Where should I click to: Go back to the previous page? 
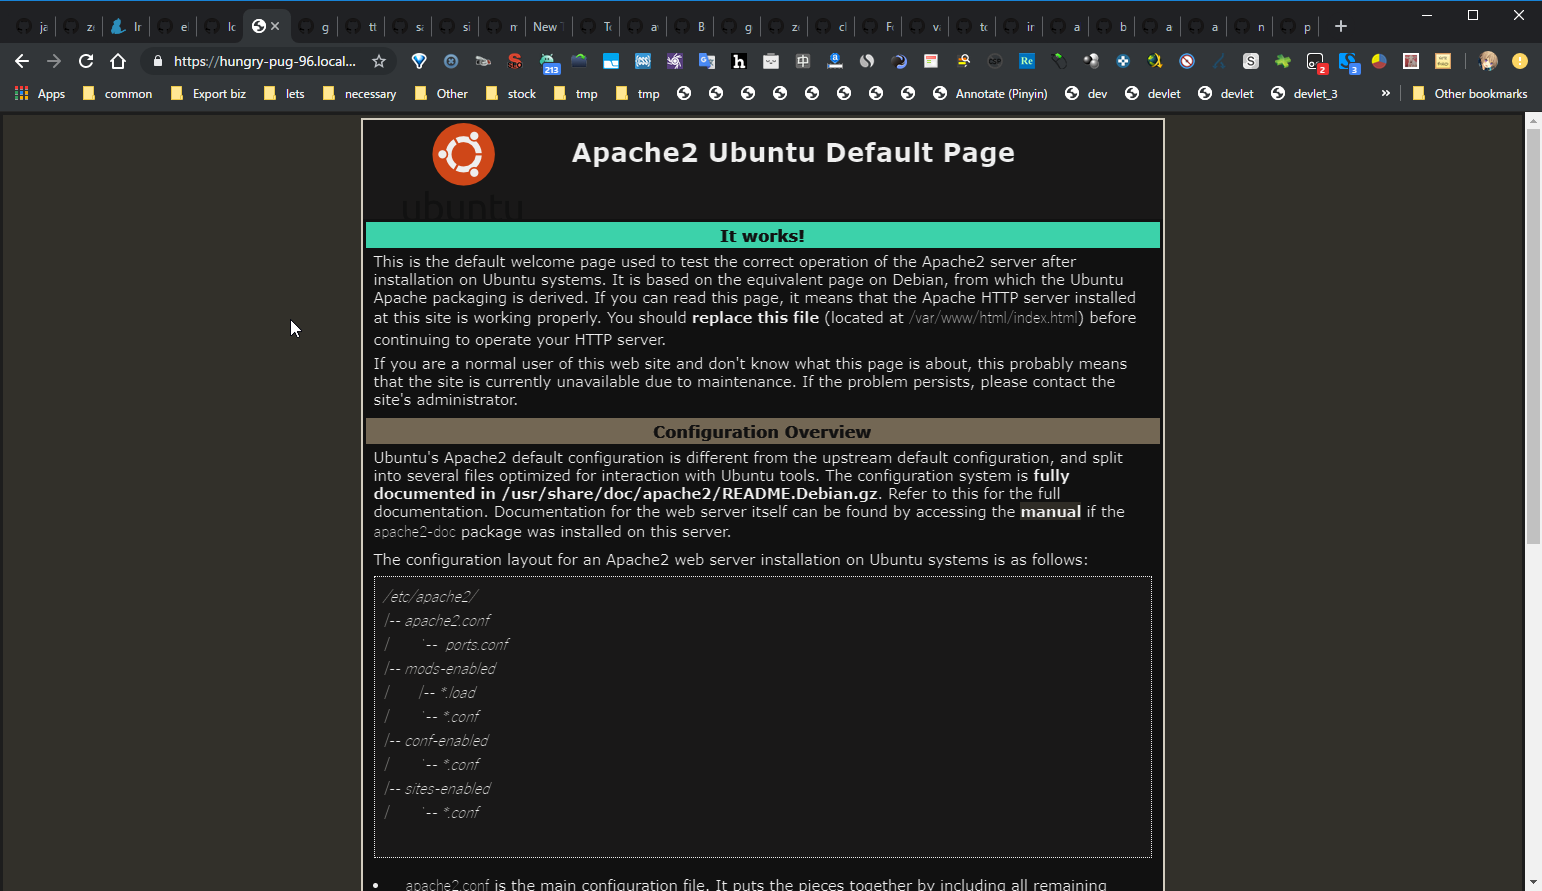click(22, 61)
